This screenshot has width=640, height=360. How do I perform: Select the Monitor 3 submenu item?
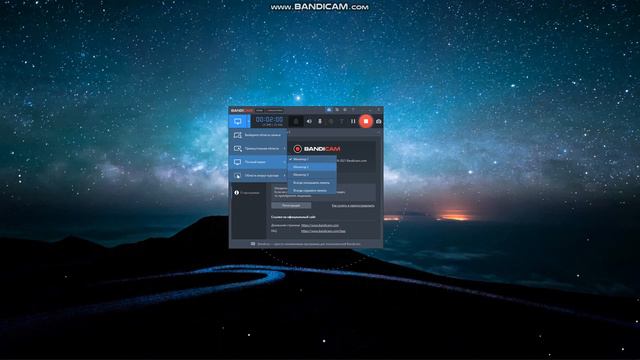pyautogui.click(x=312, y=175)
